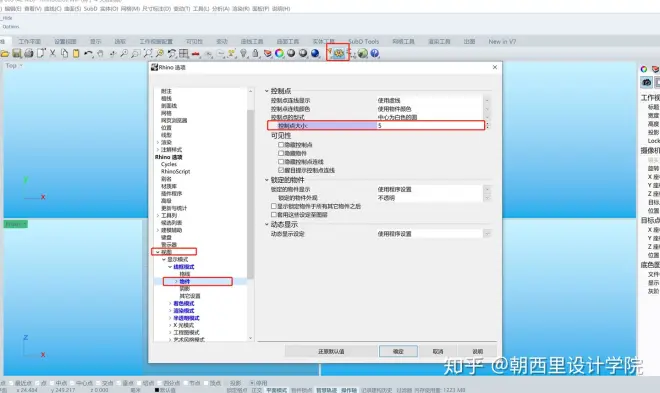Click the blue Help question mark icon
660x393 pixels.
[375, 53]
